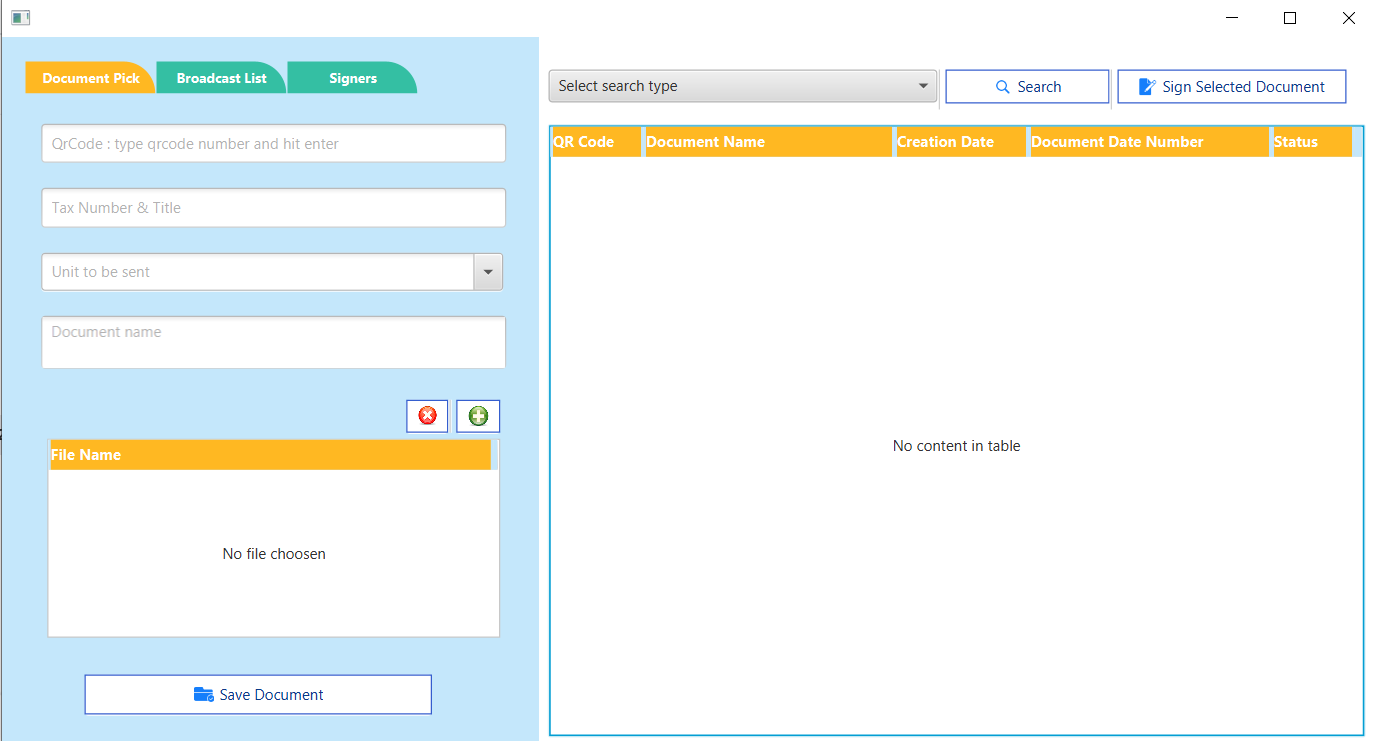The width and height of the screenshot is (1379, 741).
Task: Click the red remove file icon
Action: (x=427, y=416)
